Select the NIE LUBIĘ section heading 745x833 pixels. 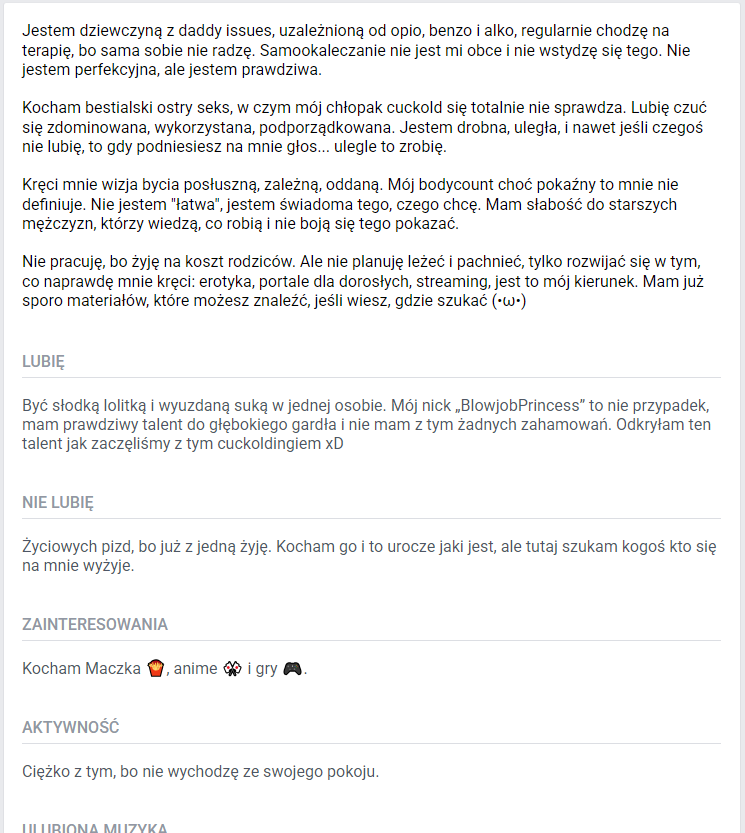click(58, 502)
